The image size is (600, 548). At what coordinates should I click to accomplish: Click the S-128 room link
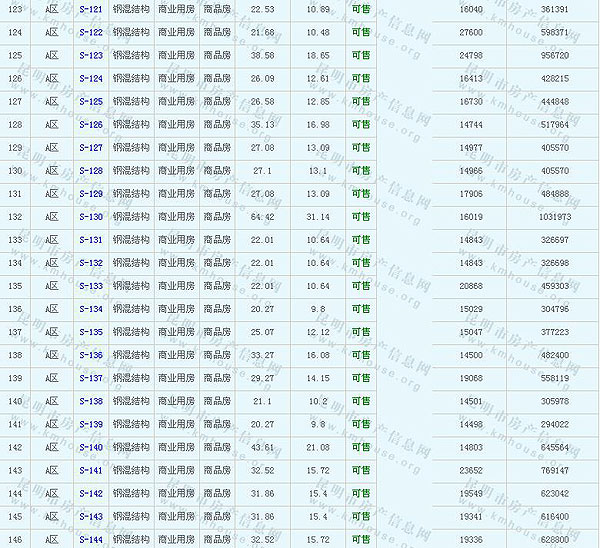[x=91, y=170]
